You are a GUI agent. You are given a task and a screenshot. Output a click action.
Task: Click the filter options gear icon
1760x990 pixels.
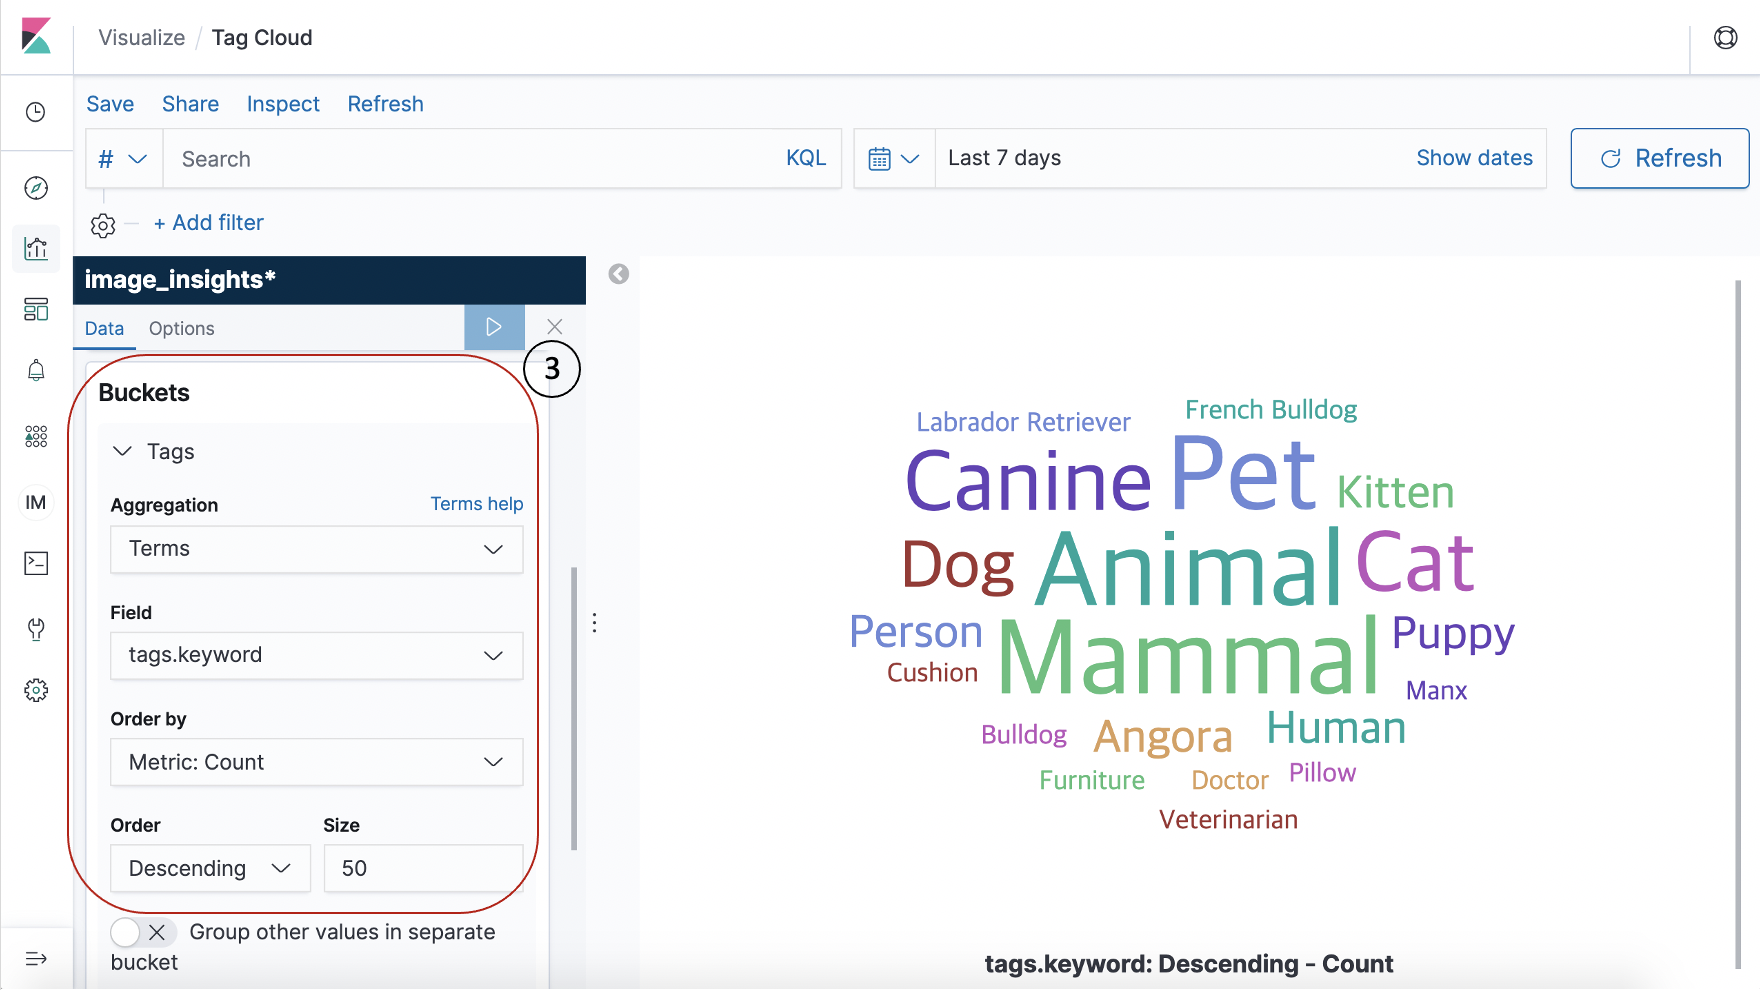103,225
